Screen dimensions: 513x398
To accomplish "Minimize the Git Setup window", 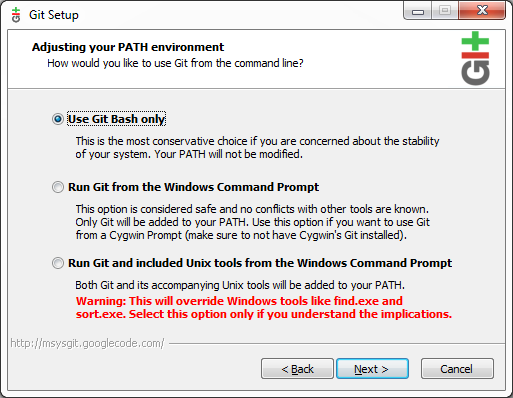I will [418, 11].
